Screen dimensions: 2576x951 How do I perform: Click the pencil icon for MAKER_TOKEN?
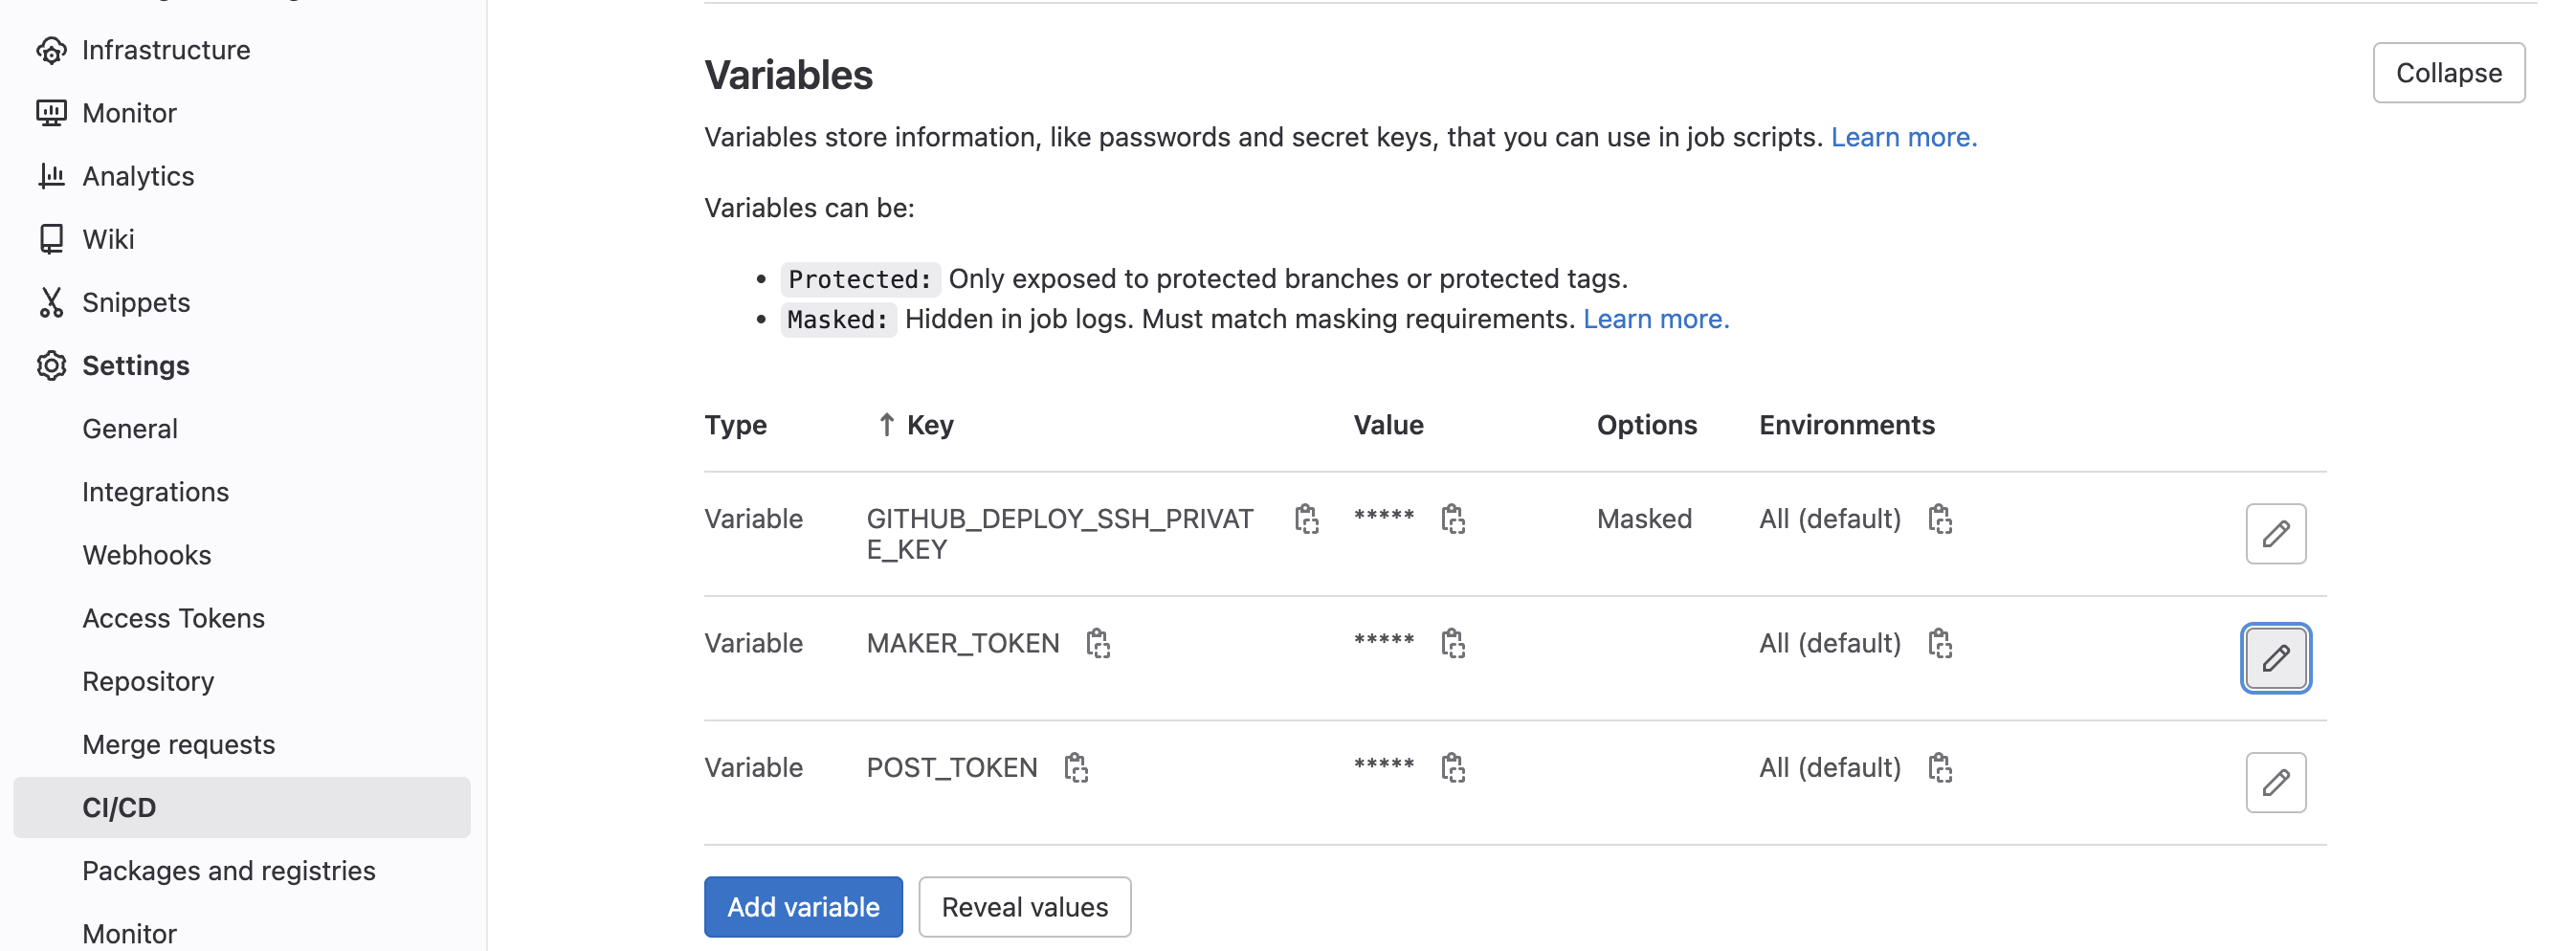(2275, 658)
